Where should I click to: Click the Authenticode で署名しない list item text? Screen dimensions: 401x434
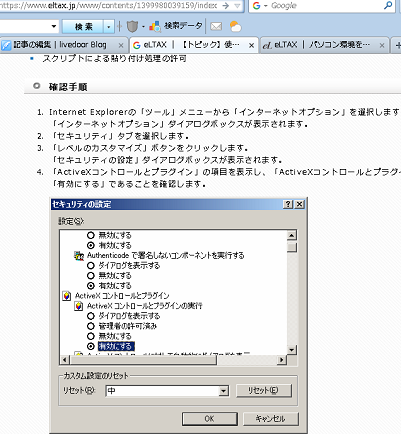tap(166, 255)
